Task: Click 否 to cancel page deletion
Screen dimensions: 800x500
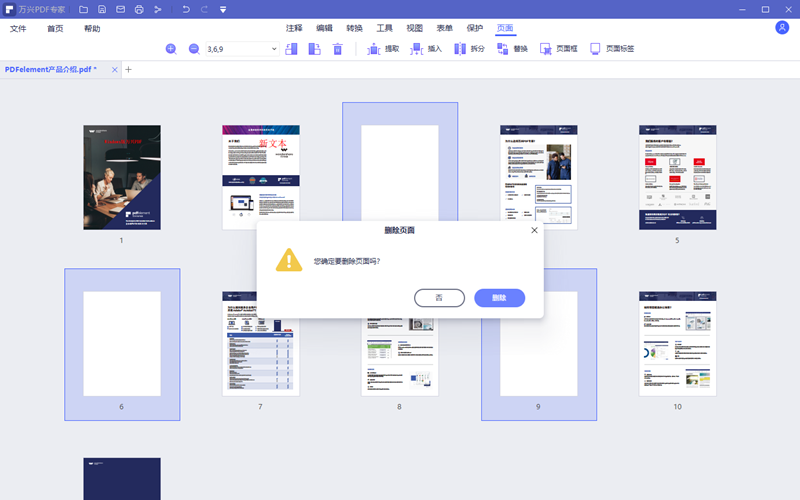Action: click(439, 298)
